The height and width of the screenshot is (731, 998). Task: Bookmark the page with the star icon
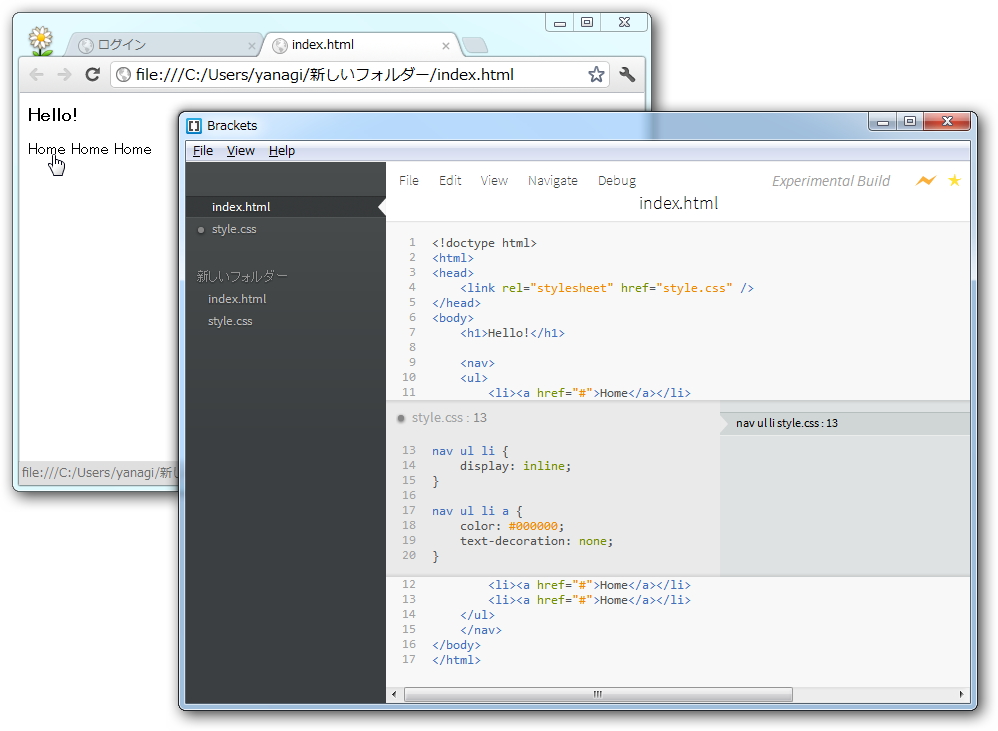pos(596,74)
